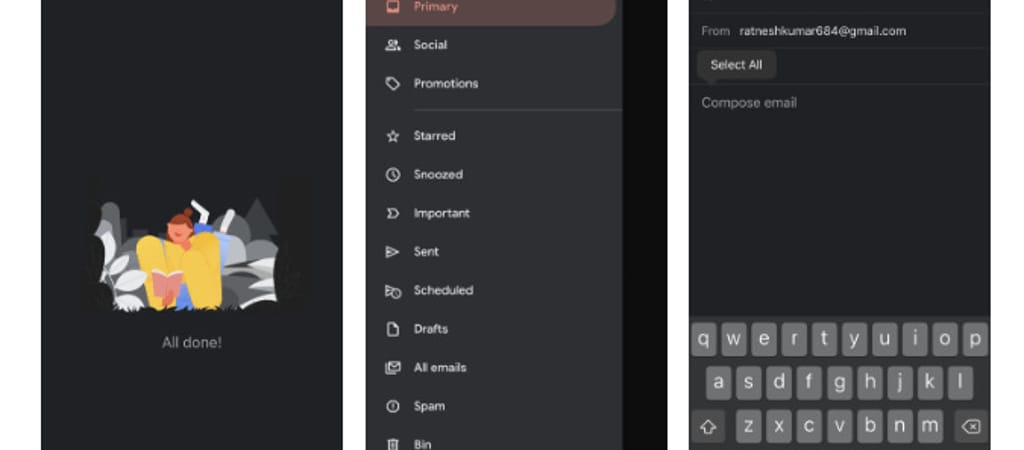
Task: Click the Promotions tag icon
Action: (x=393, y=84)
